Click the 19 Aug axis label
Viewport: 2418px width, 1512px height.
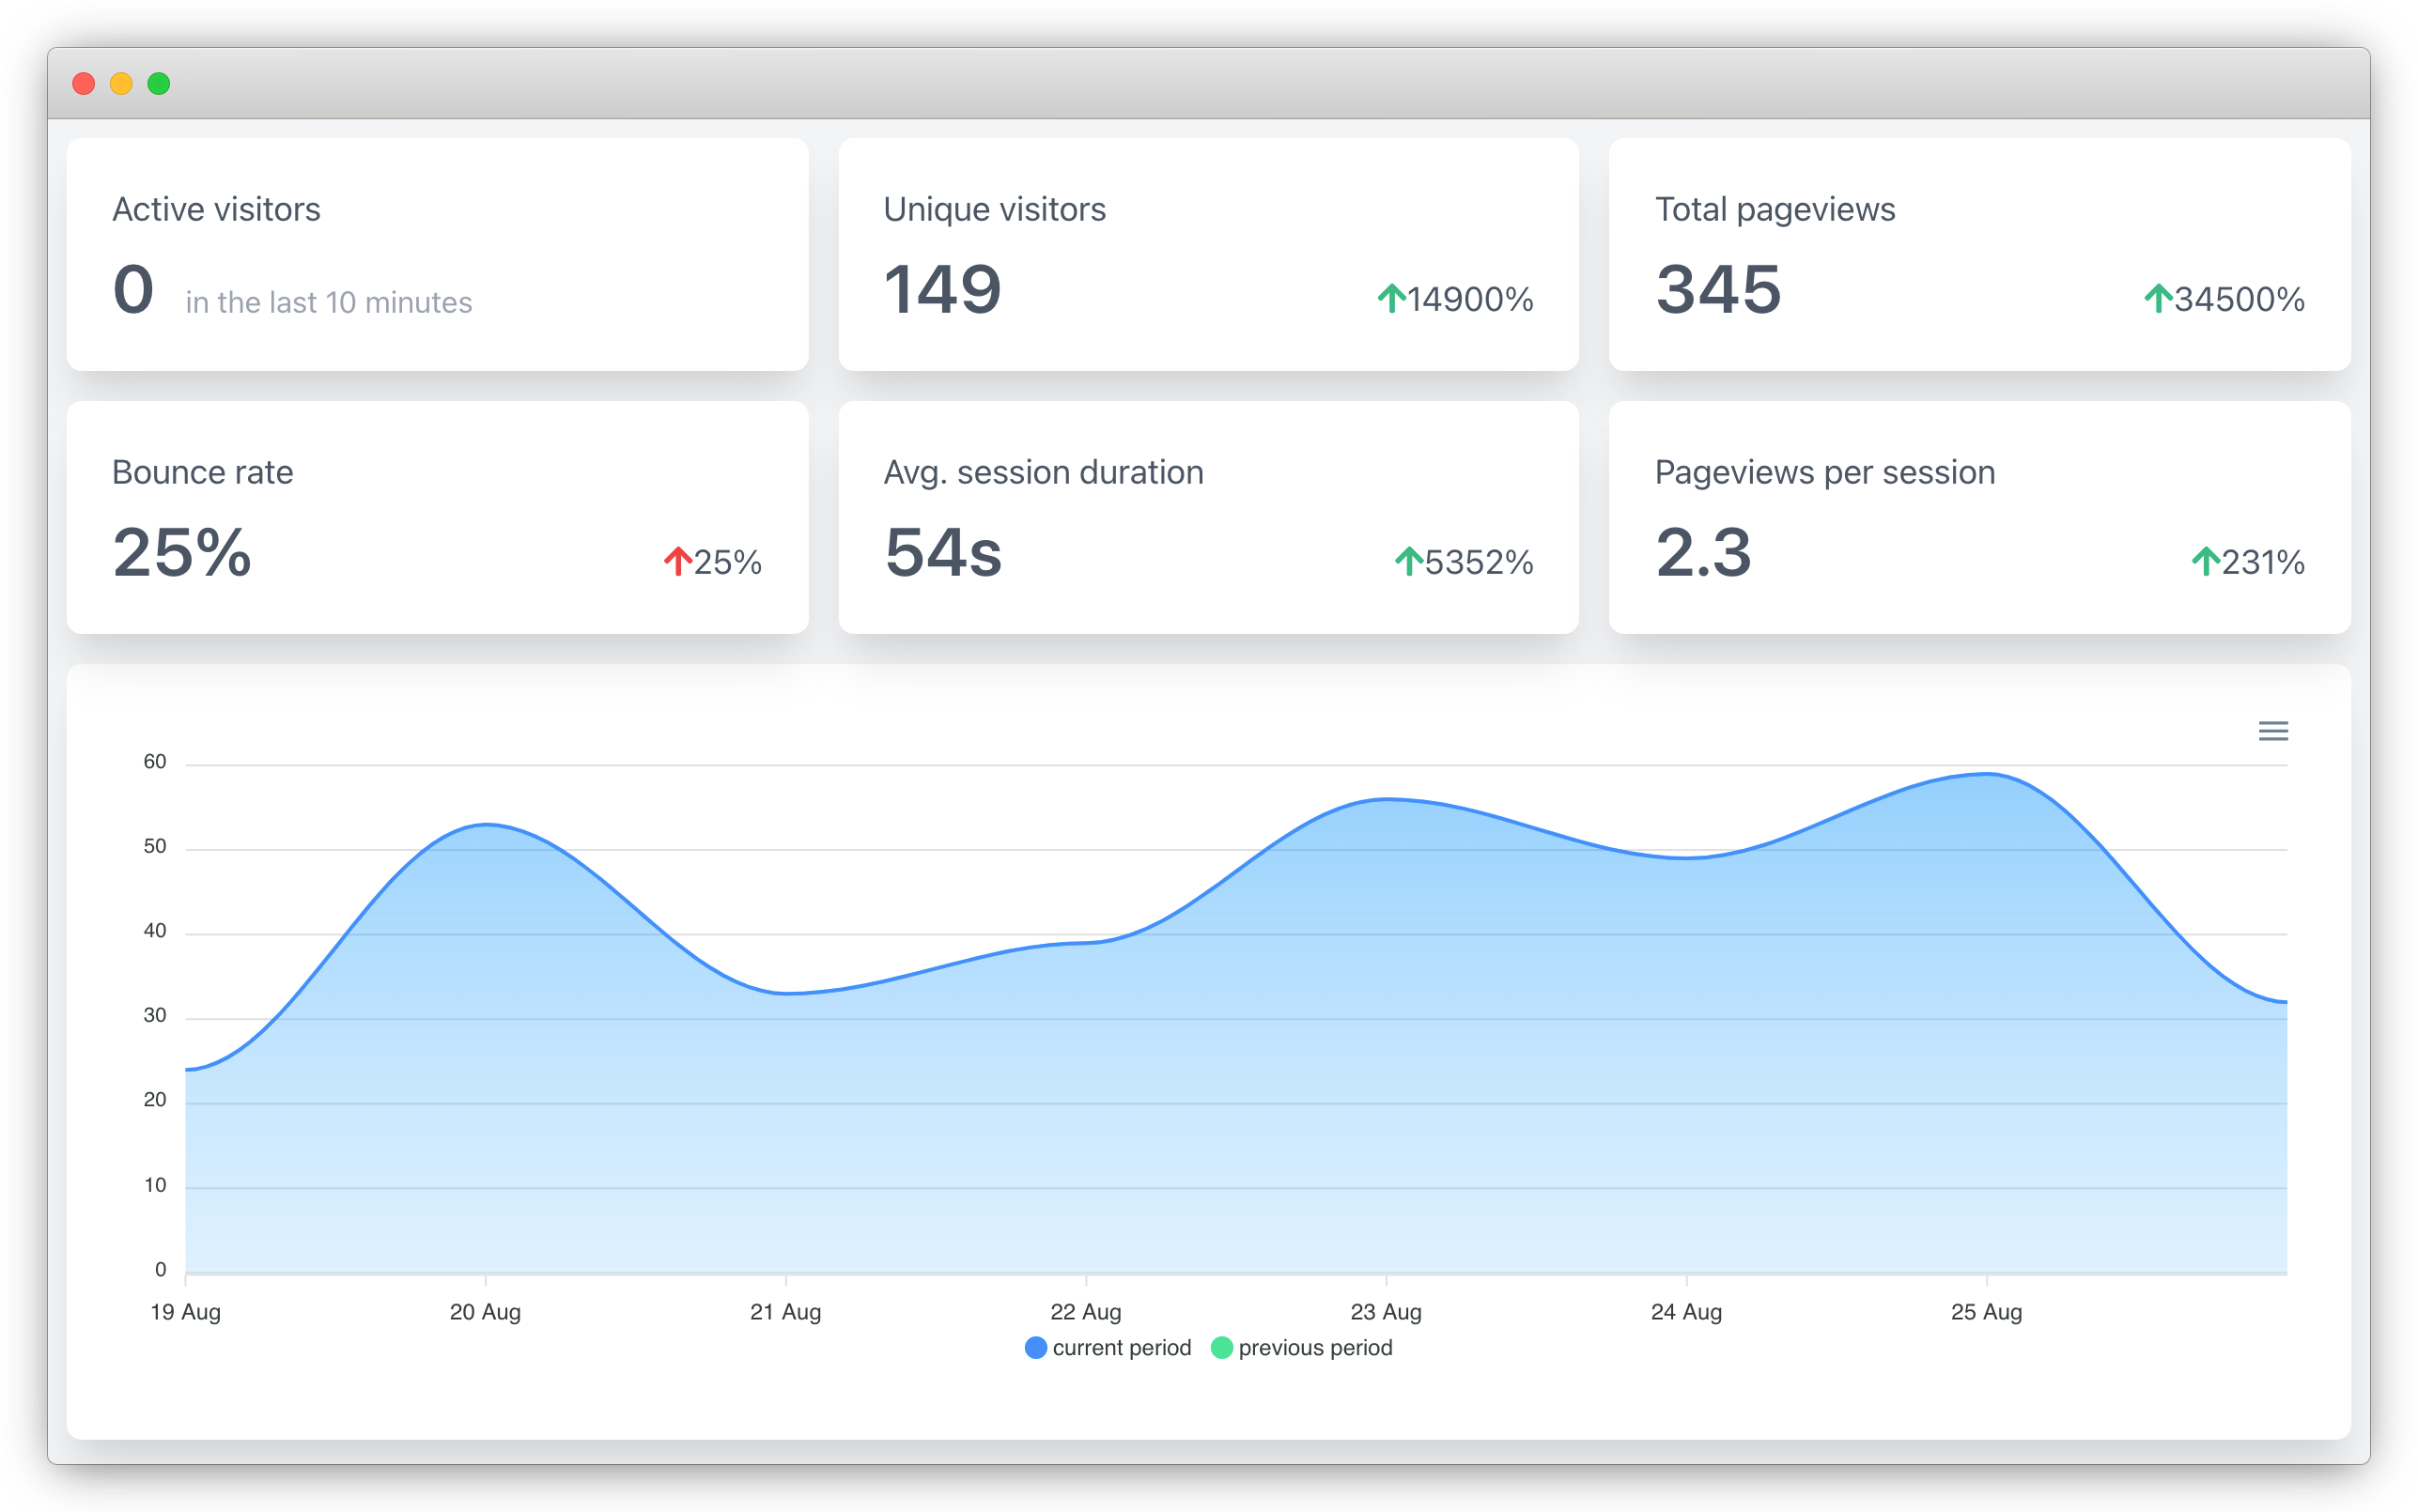(x=186, y=1311)
